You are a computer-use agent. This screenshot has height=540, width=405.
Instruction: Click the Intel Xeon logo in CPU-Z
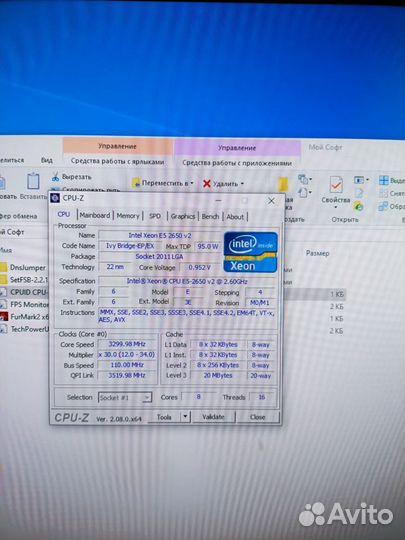pyautogui.click(x=250, y=252)
